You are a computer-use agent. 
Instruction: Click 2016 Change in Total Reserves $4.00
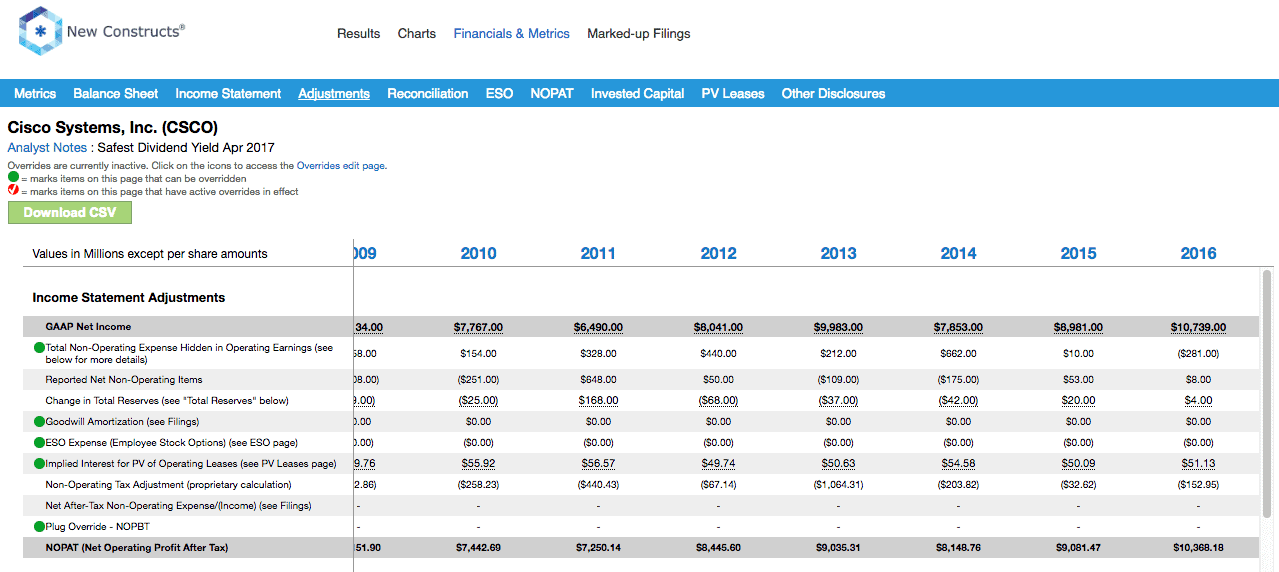point(1198,400)
